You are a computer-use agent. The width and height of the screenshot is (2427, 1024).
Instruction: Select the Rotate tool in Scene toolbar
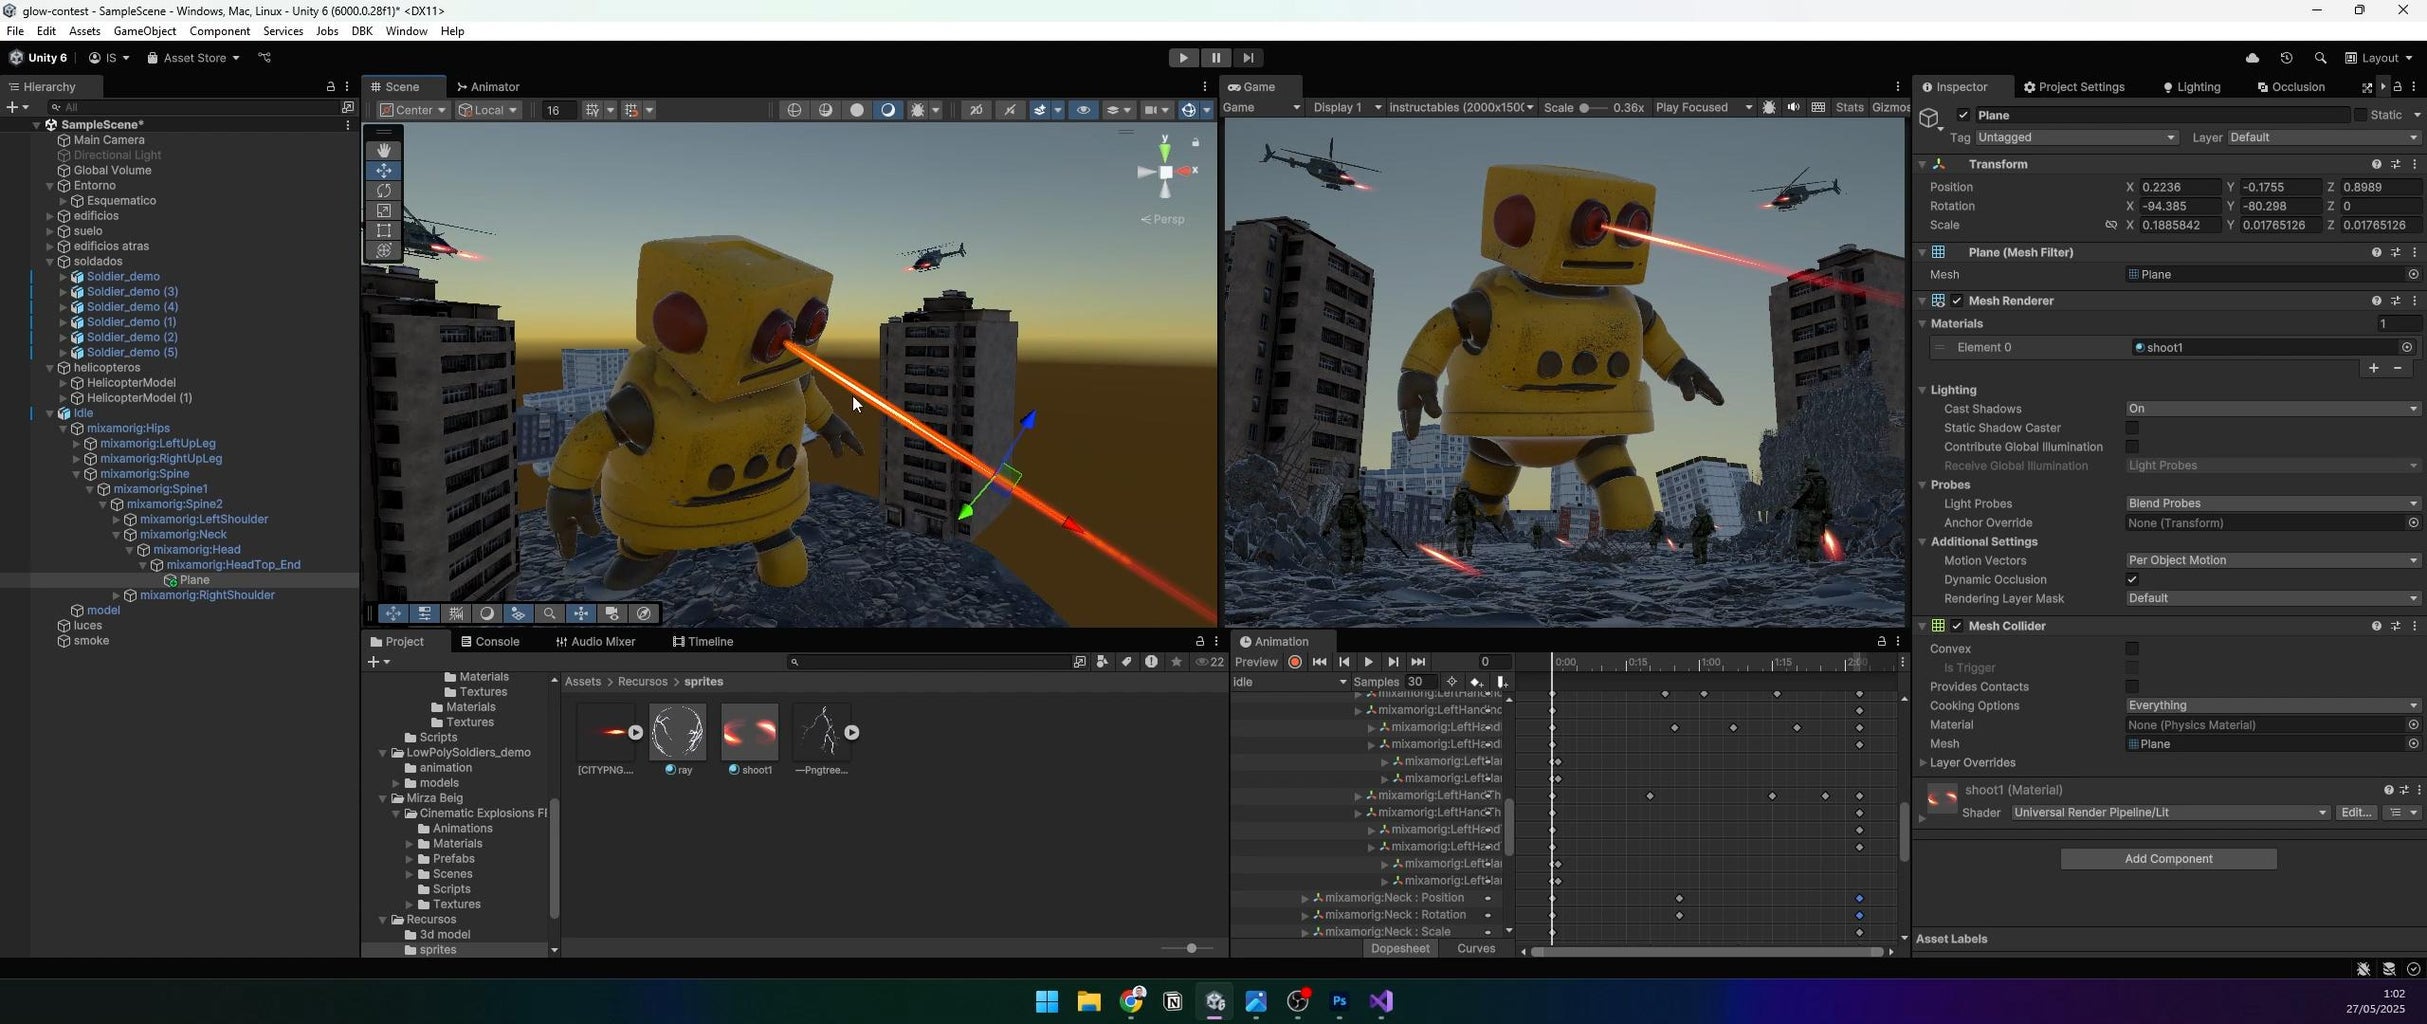coord(384,190)
